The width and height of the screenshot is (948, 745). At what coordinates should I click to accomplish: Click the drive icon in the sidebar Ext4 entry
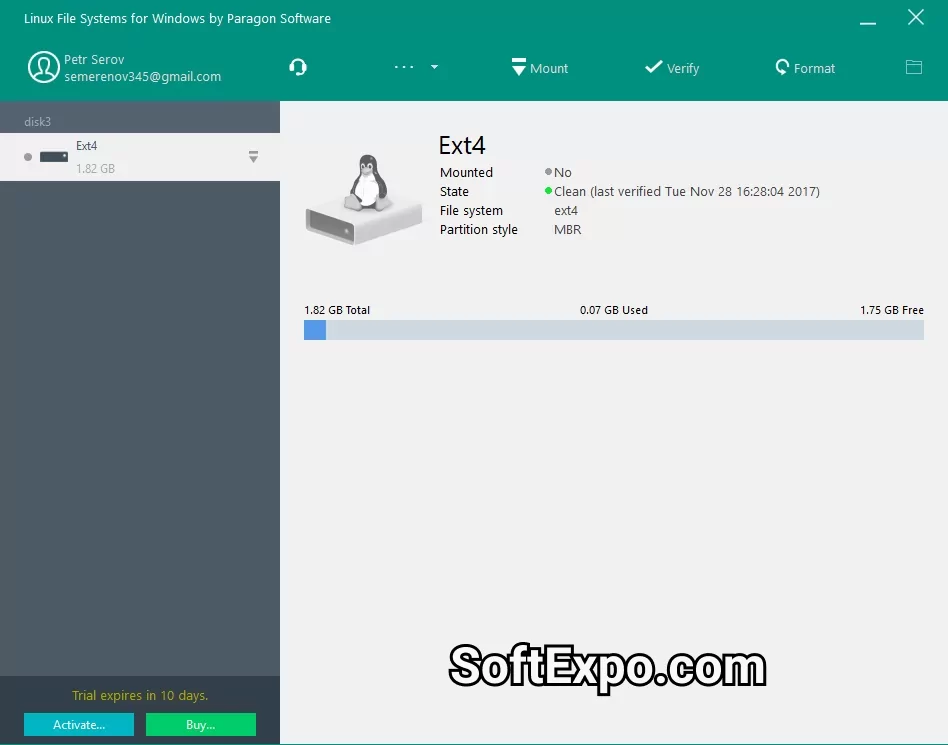coord(54,157)
